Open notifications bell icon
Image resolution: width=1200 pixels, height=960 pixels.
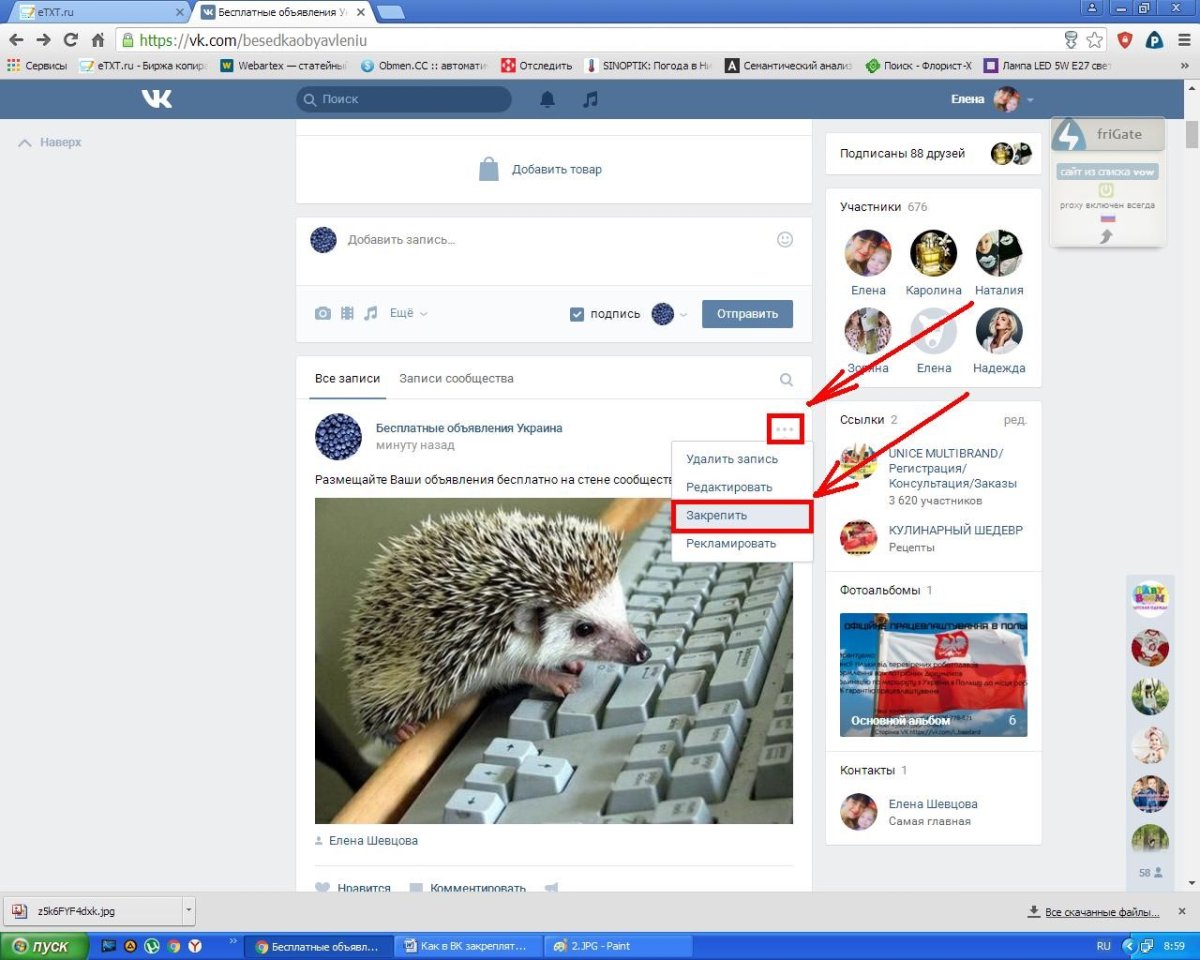547,99
